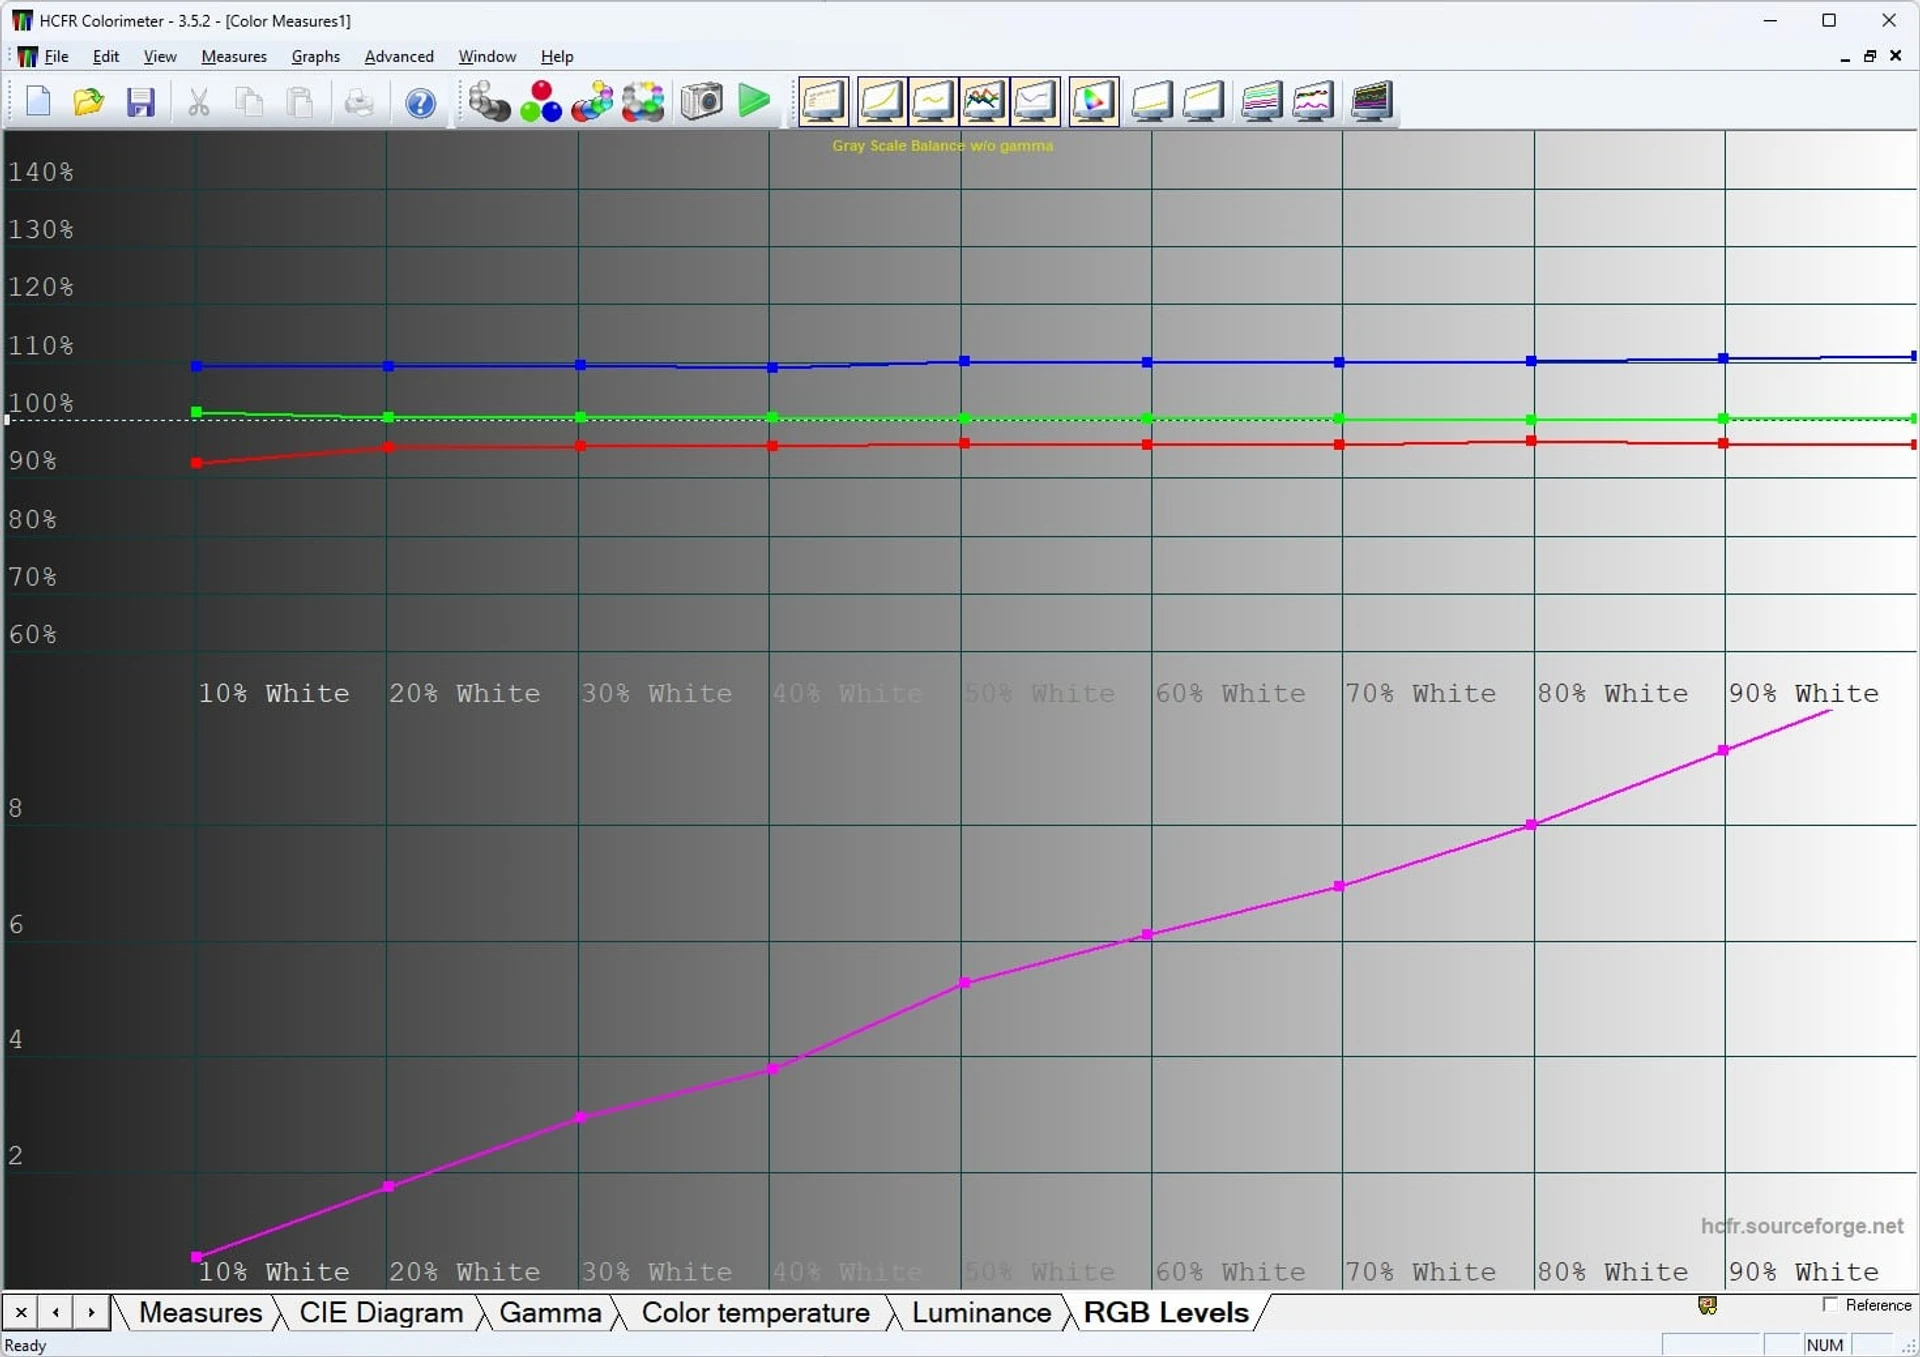
Task: Close current tab with X button
Action: point(21,1311)
